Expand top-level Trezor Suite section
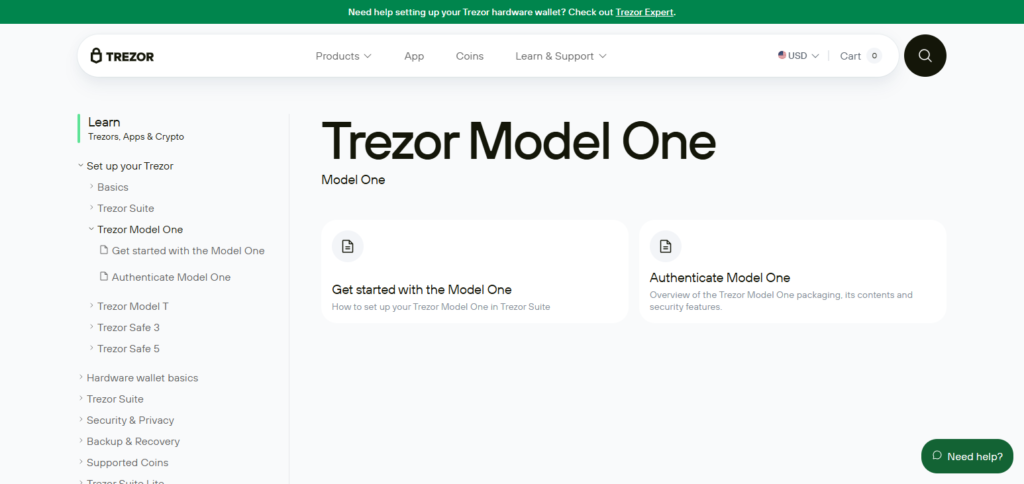 [80, 398]
